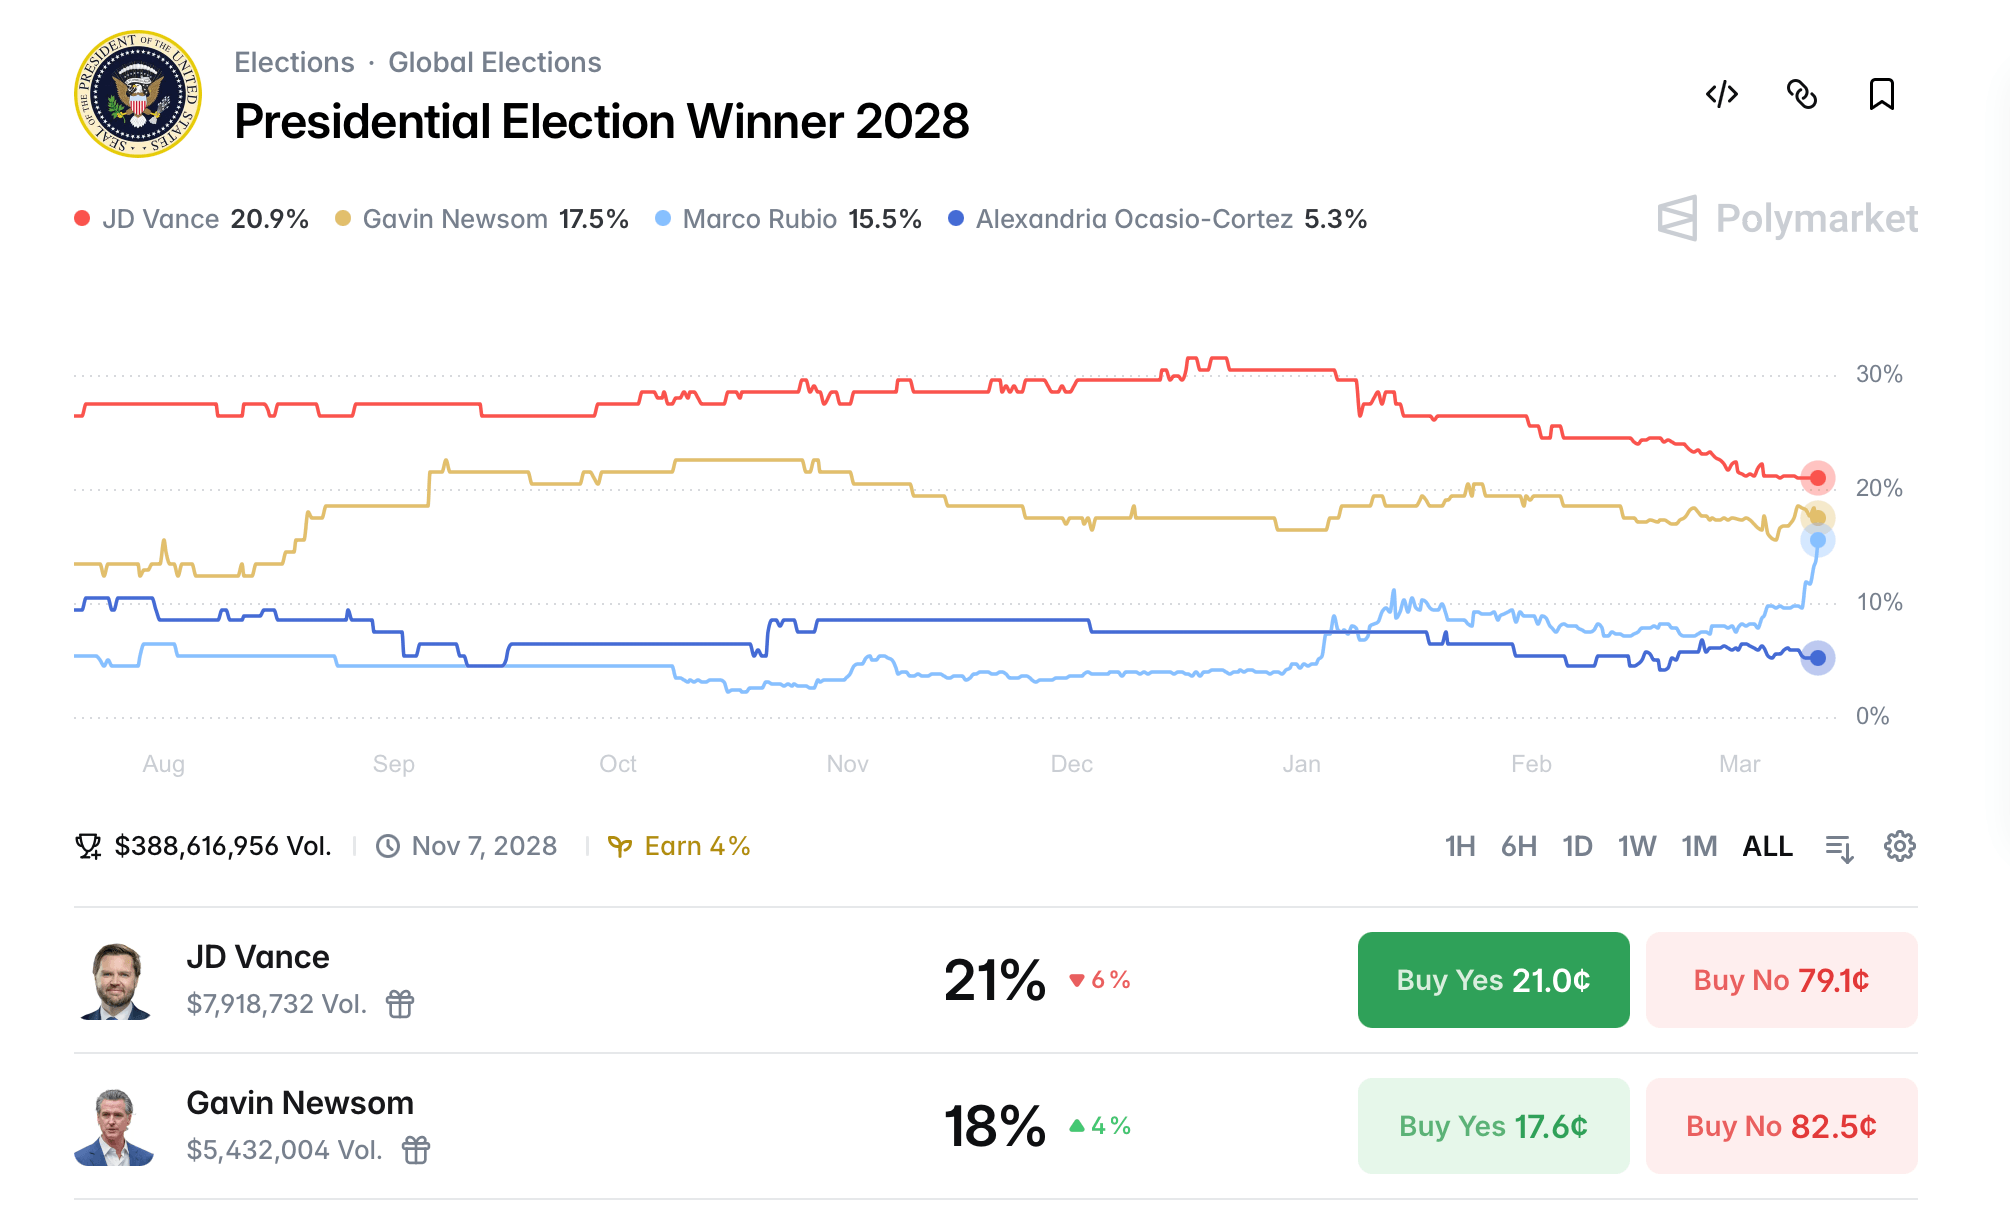The image size is (2010, 1214).
Task: Copy the market link
Action: coord(1803,94)
